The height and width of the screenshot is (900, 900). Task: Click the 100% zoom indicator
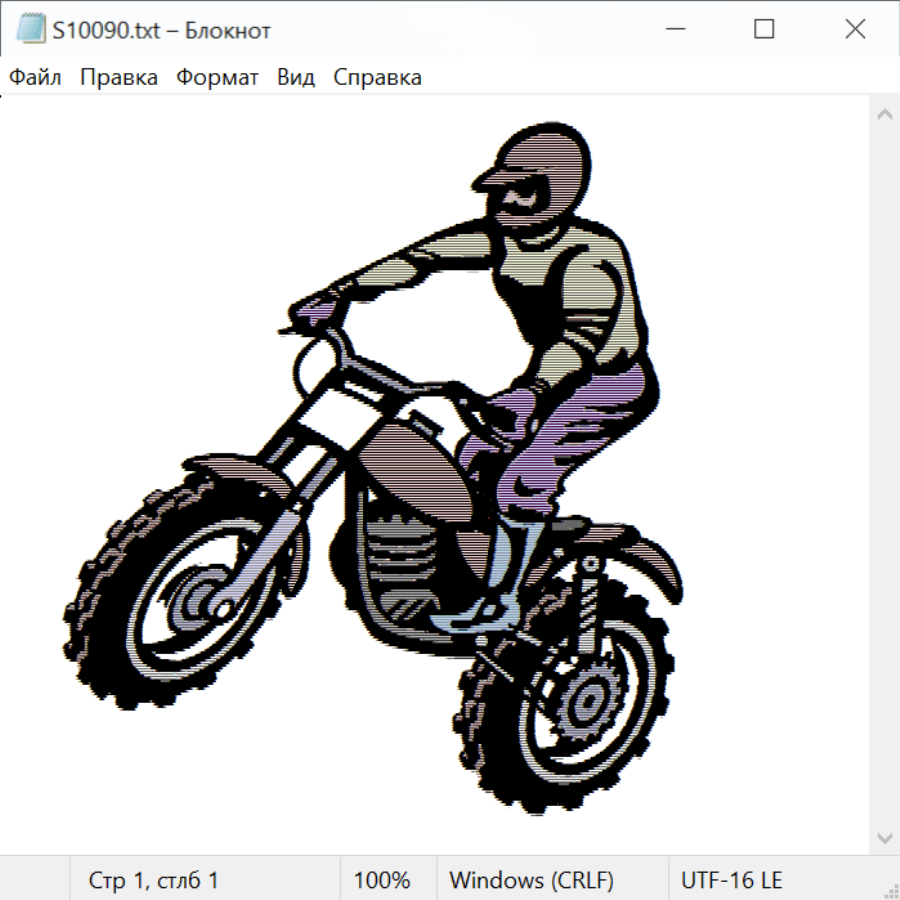tap(382, 880)
